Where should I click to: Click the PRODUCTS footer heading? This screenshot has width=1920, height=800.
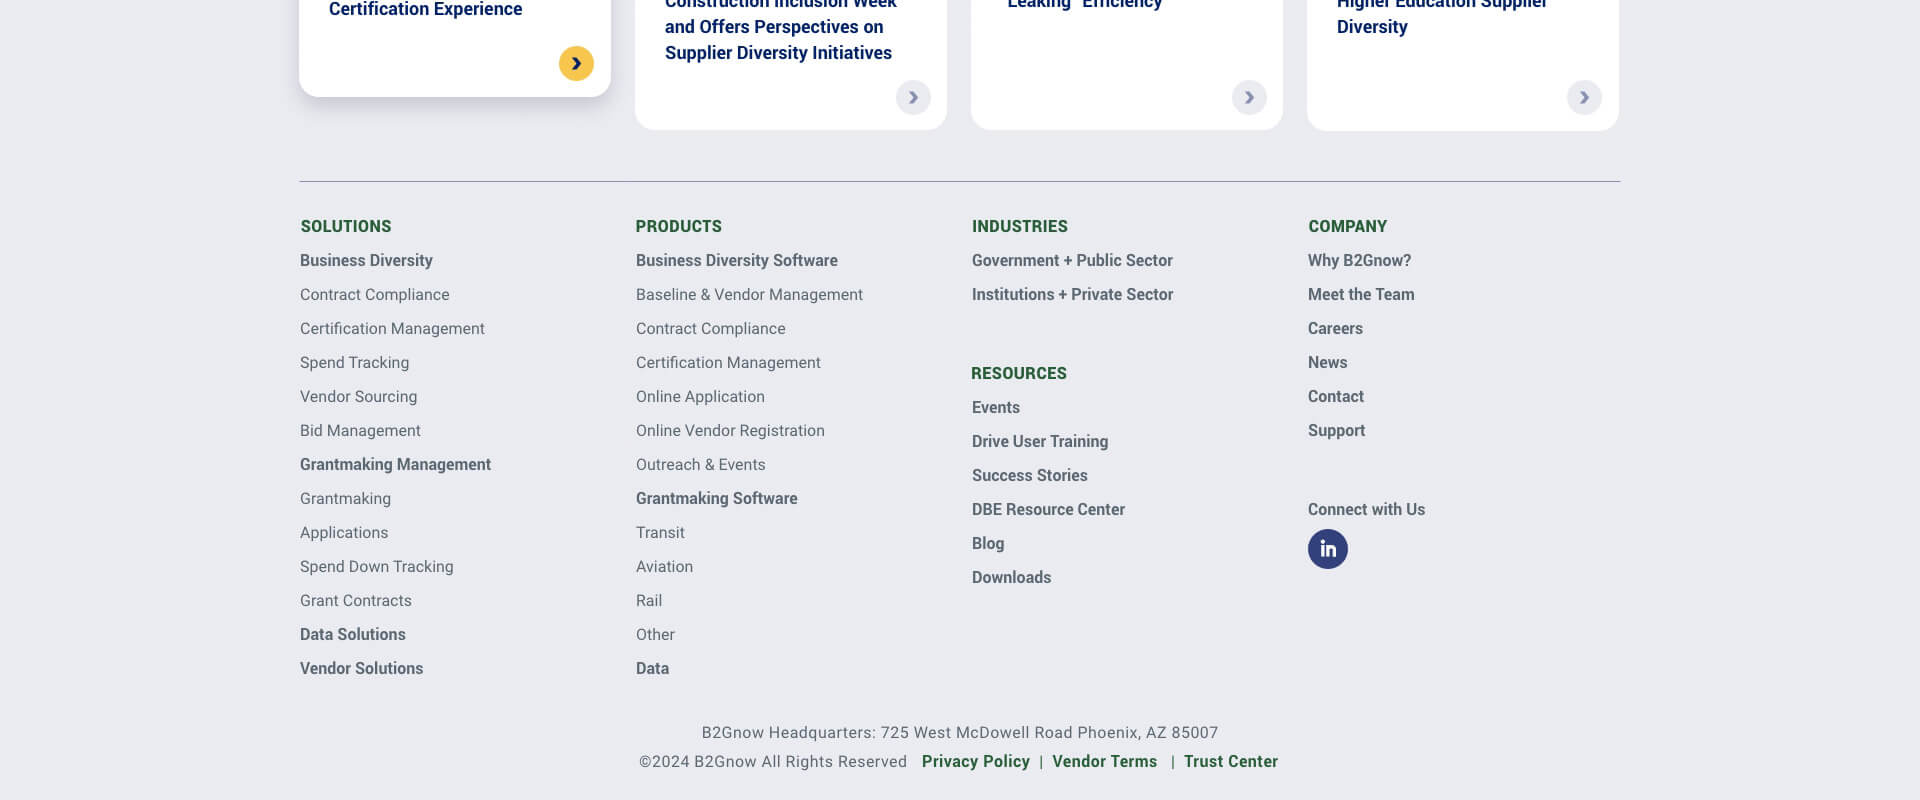point(679,226)
